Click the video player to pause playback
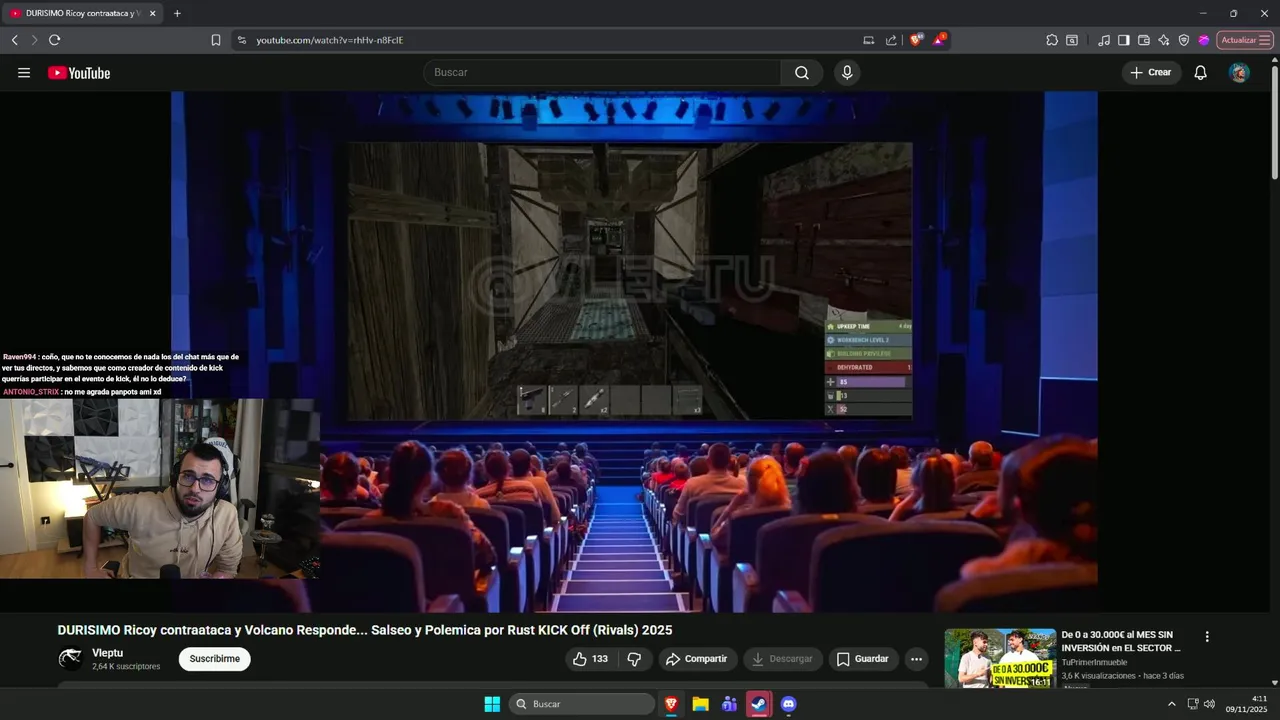The width and height of the screenshot is (1280, 720). pos(634,352)
